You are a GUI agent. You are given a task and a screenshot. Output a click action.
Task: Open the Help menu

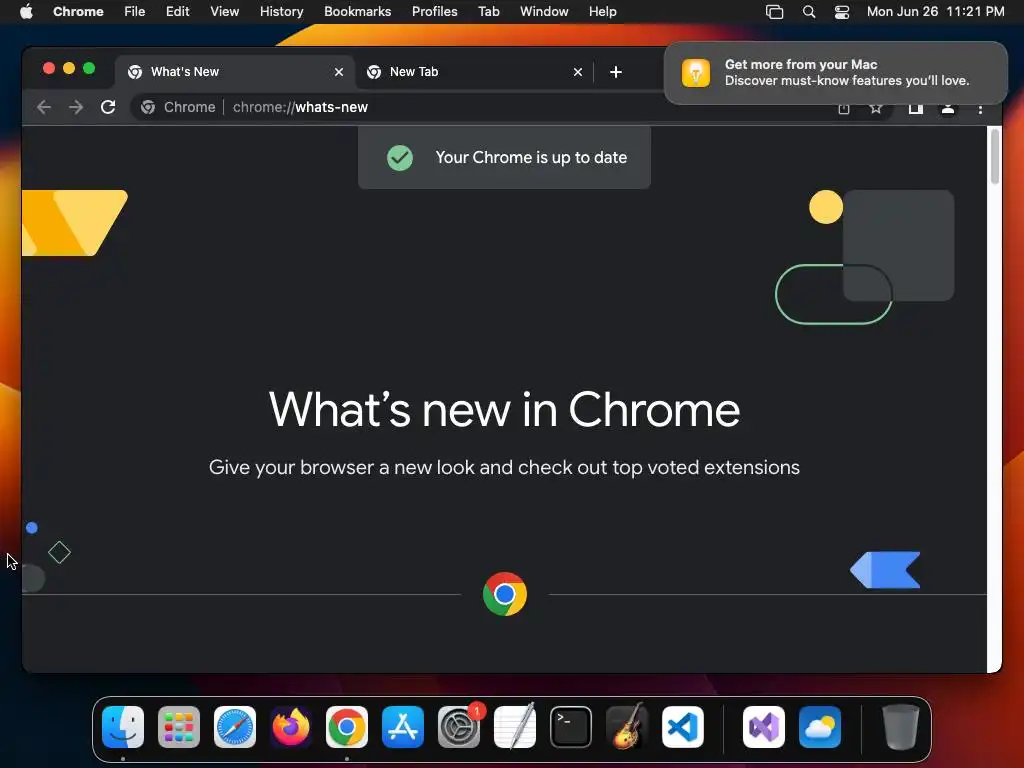pos(602,12)
